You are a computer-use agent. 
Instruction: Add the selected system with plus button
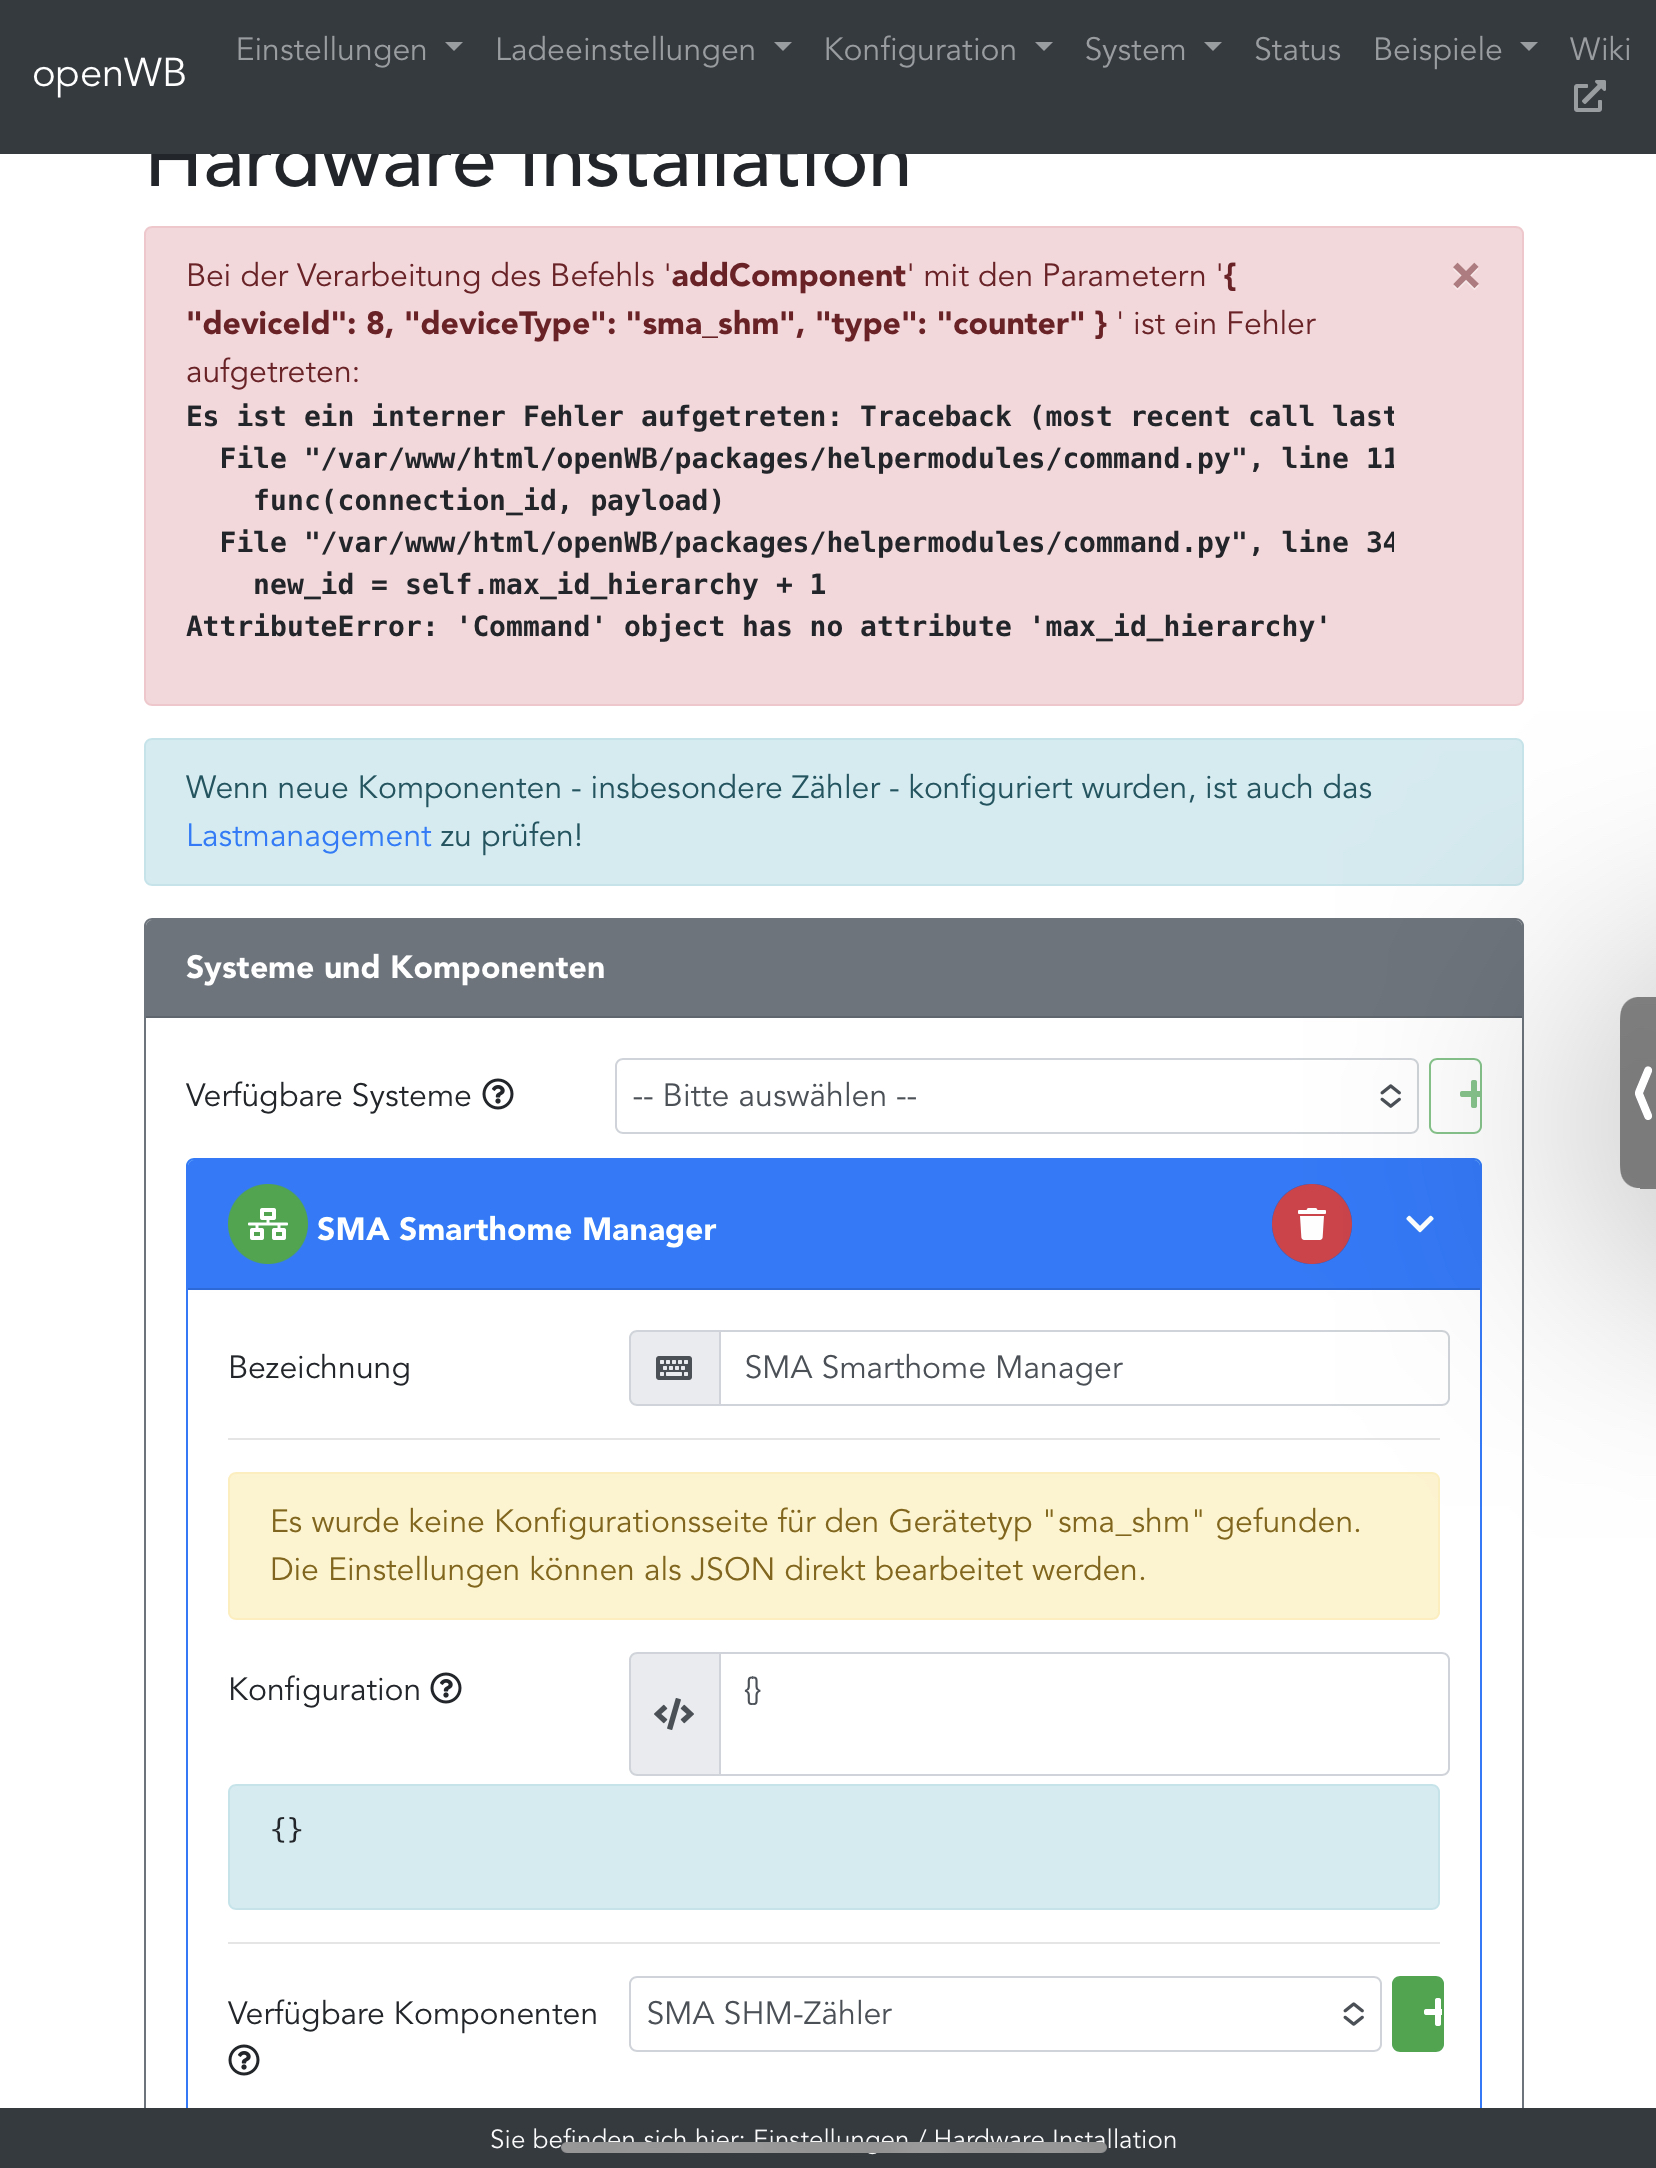point(1455,1096)
